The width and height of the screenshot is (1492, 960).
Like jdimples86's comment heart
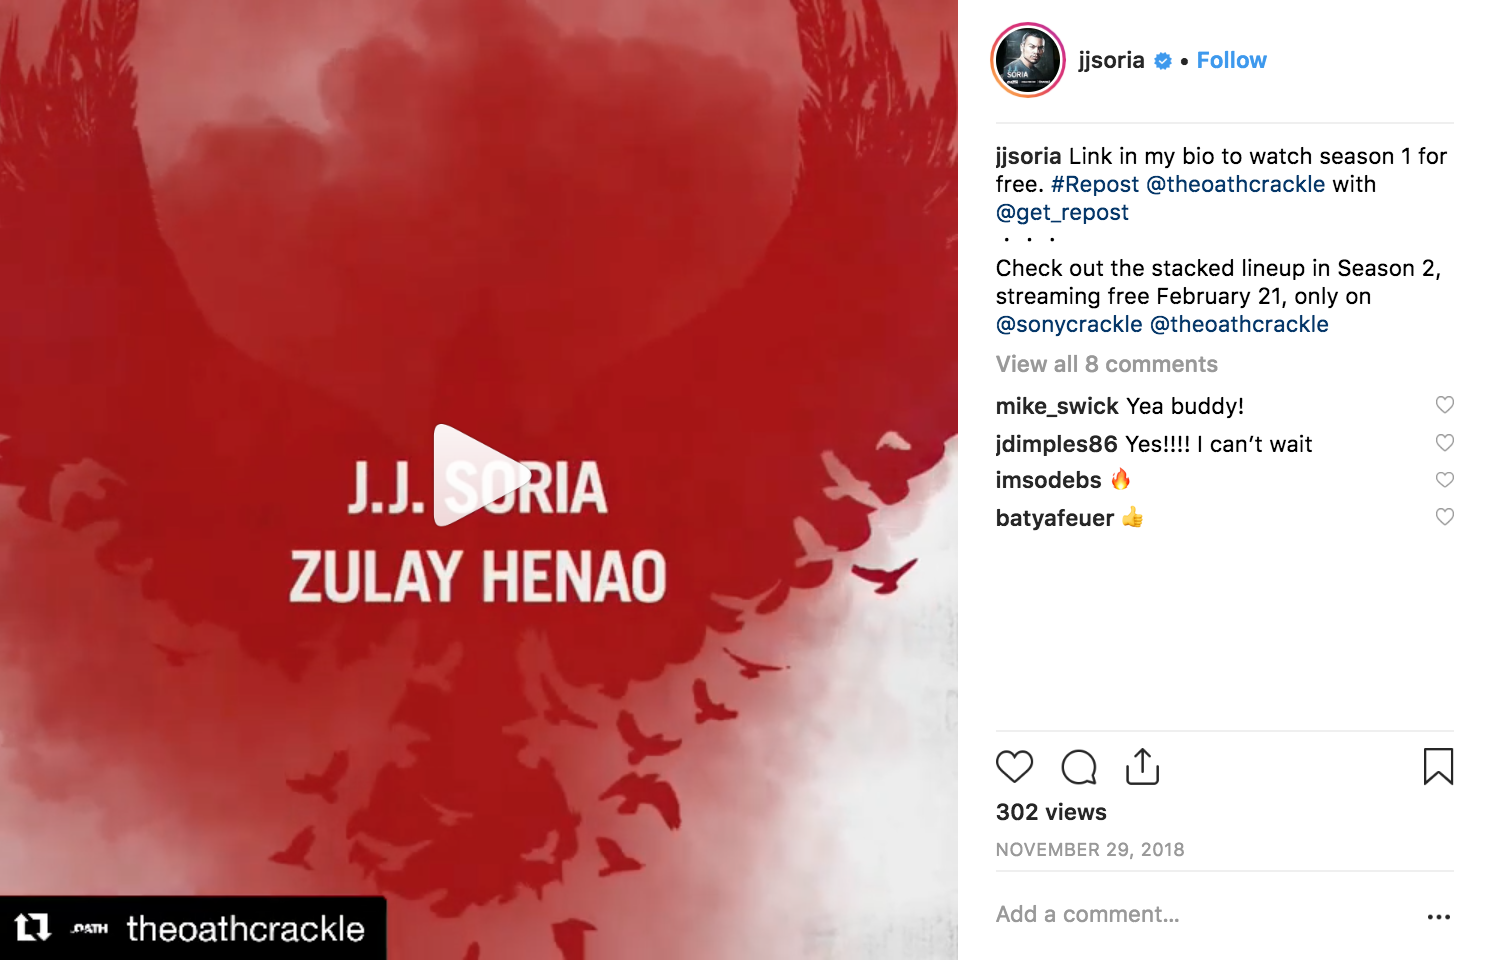click(1445, 442)
